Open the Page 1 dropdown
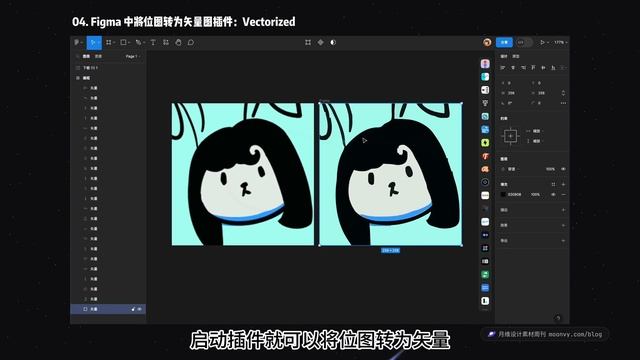640x360 pixels. pos(132,56)
